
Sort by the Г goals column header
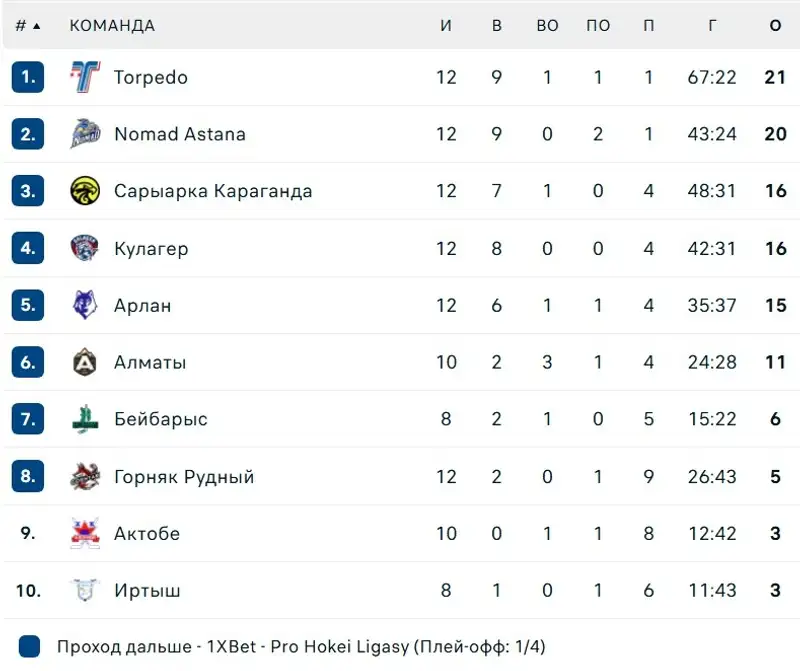(712, 26)
